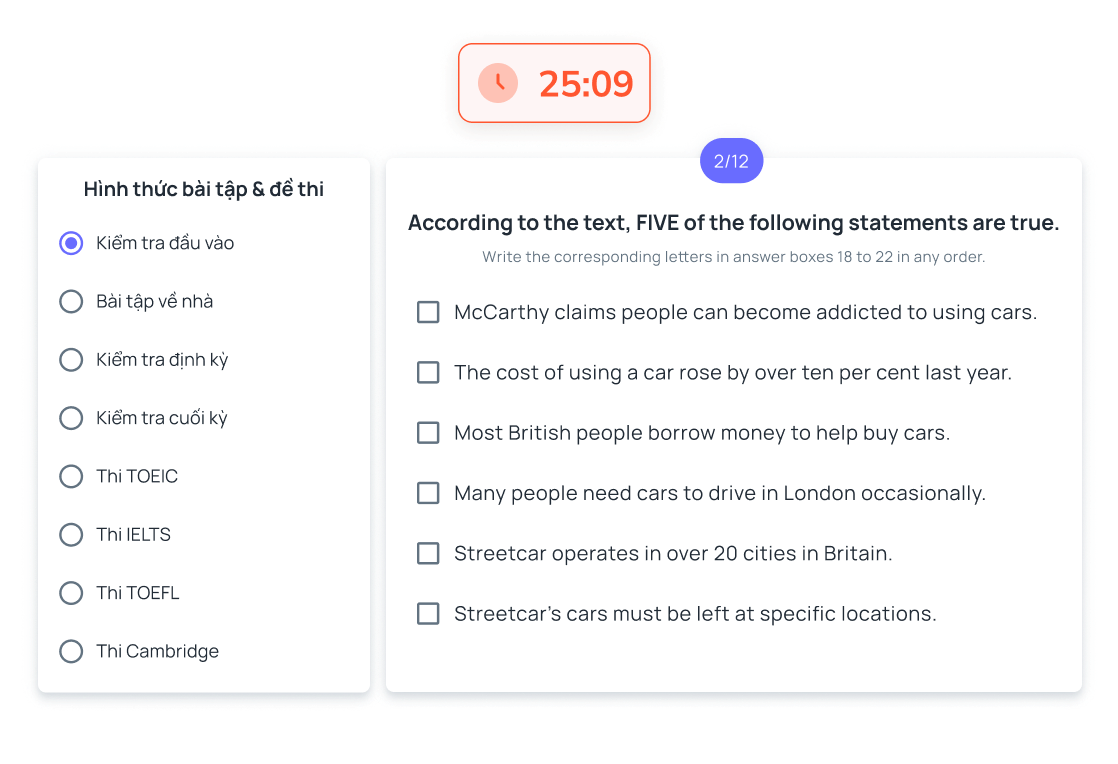Click the FIVE statements are true question heading
1118x764 pixels.
(733, 223)
